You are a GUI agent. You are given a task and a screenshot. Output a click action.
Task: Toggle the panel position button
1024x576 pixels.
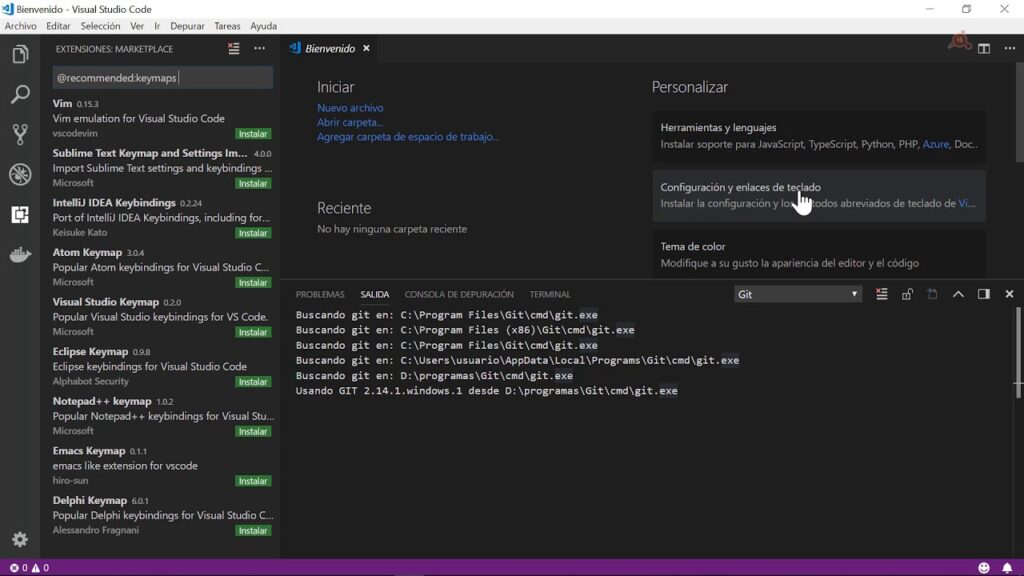(x=983, y=294)
